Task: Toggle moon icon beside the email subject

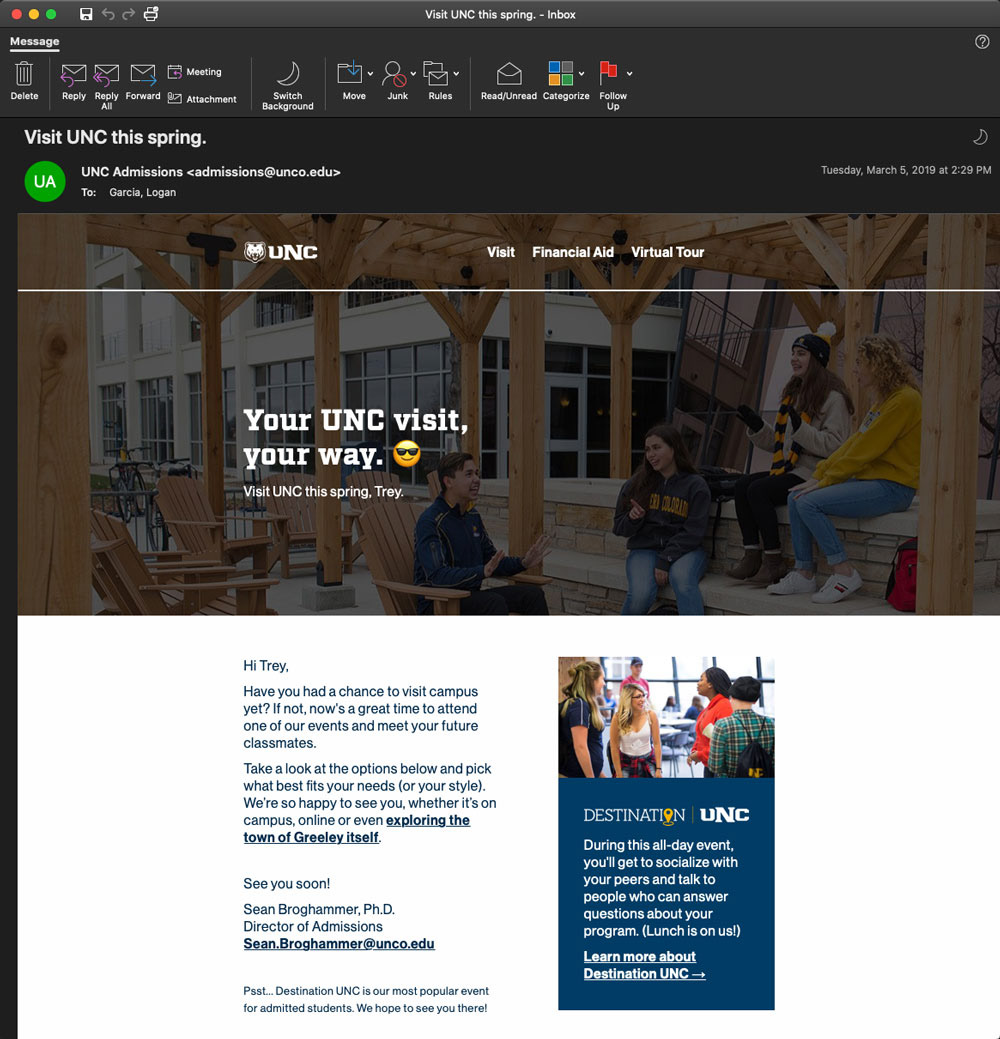Action: [x=980, y=137]
